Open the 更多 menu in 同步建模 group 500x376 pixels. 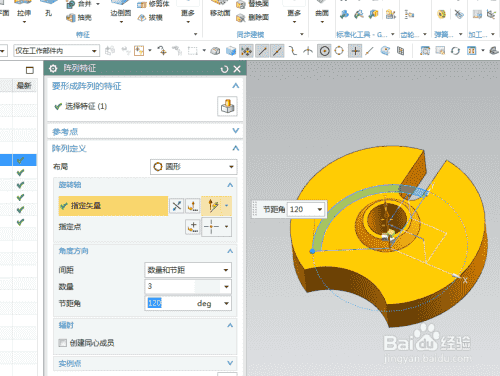click(x=294, y=13)
